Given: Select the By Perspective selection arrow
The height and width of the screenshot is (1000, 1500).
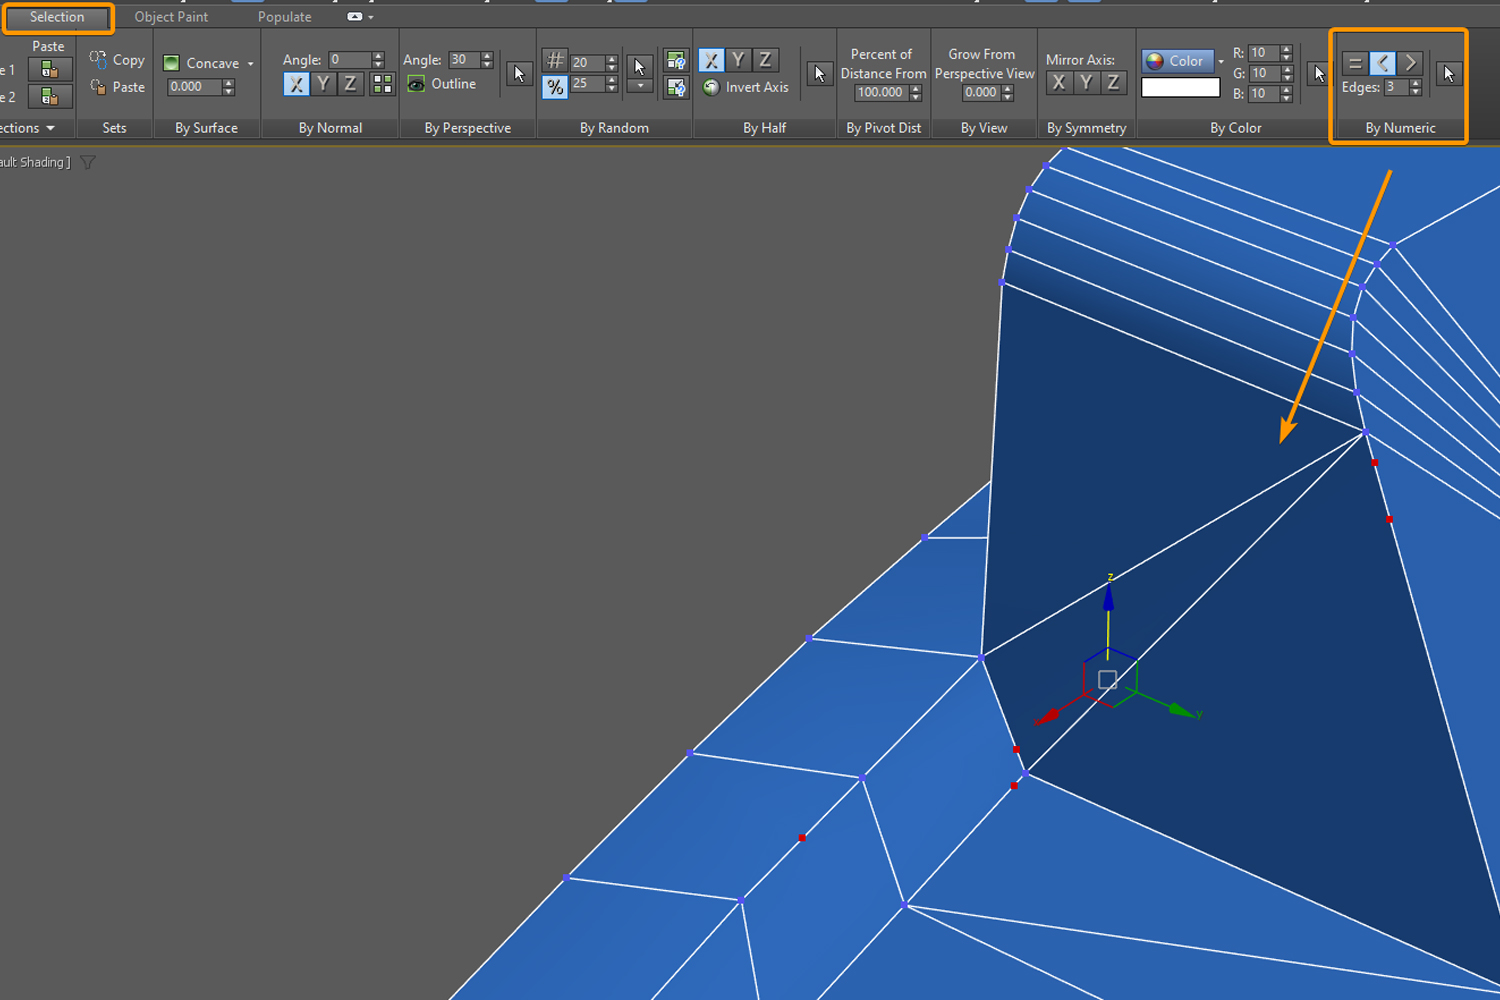Looking at the screenshot, I should click(519, 74).
